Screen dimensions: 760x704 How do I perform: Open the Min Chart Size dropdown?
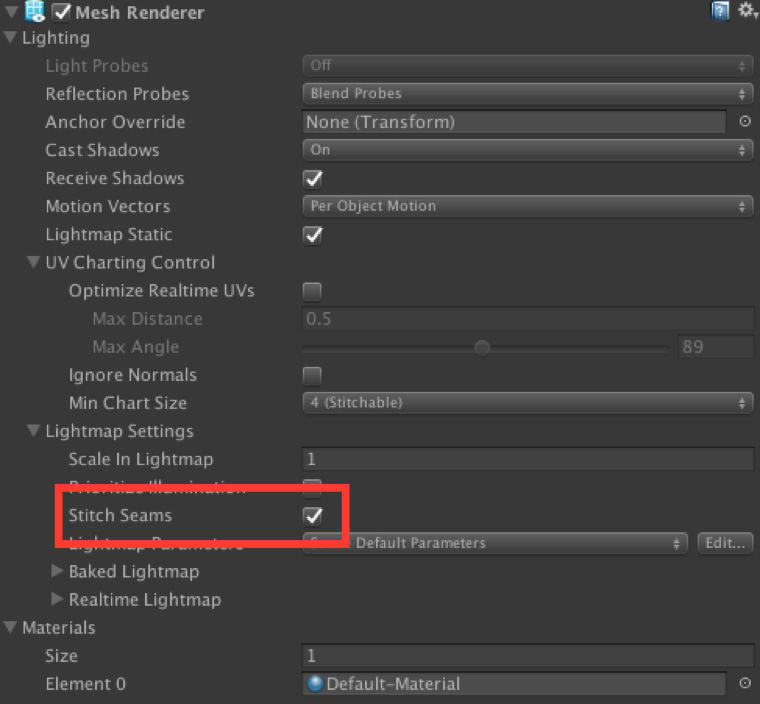(527, 403)
